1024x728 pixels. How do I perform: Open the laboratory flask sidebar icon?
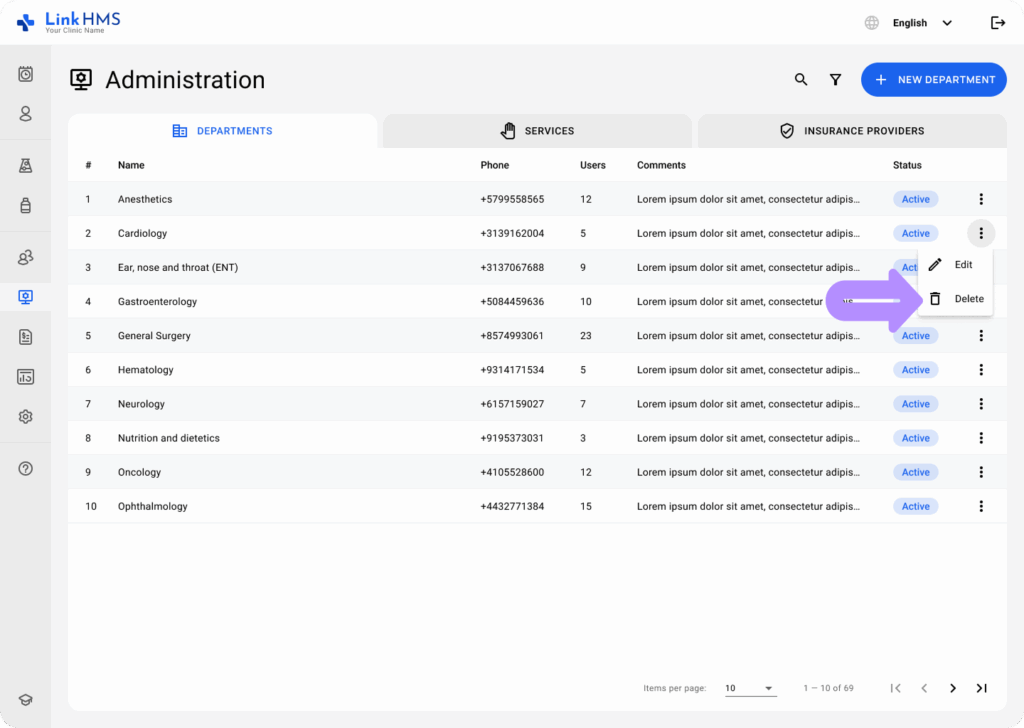tap(26, 166)
